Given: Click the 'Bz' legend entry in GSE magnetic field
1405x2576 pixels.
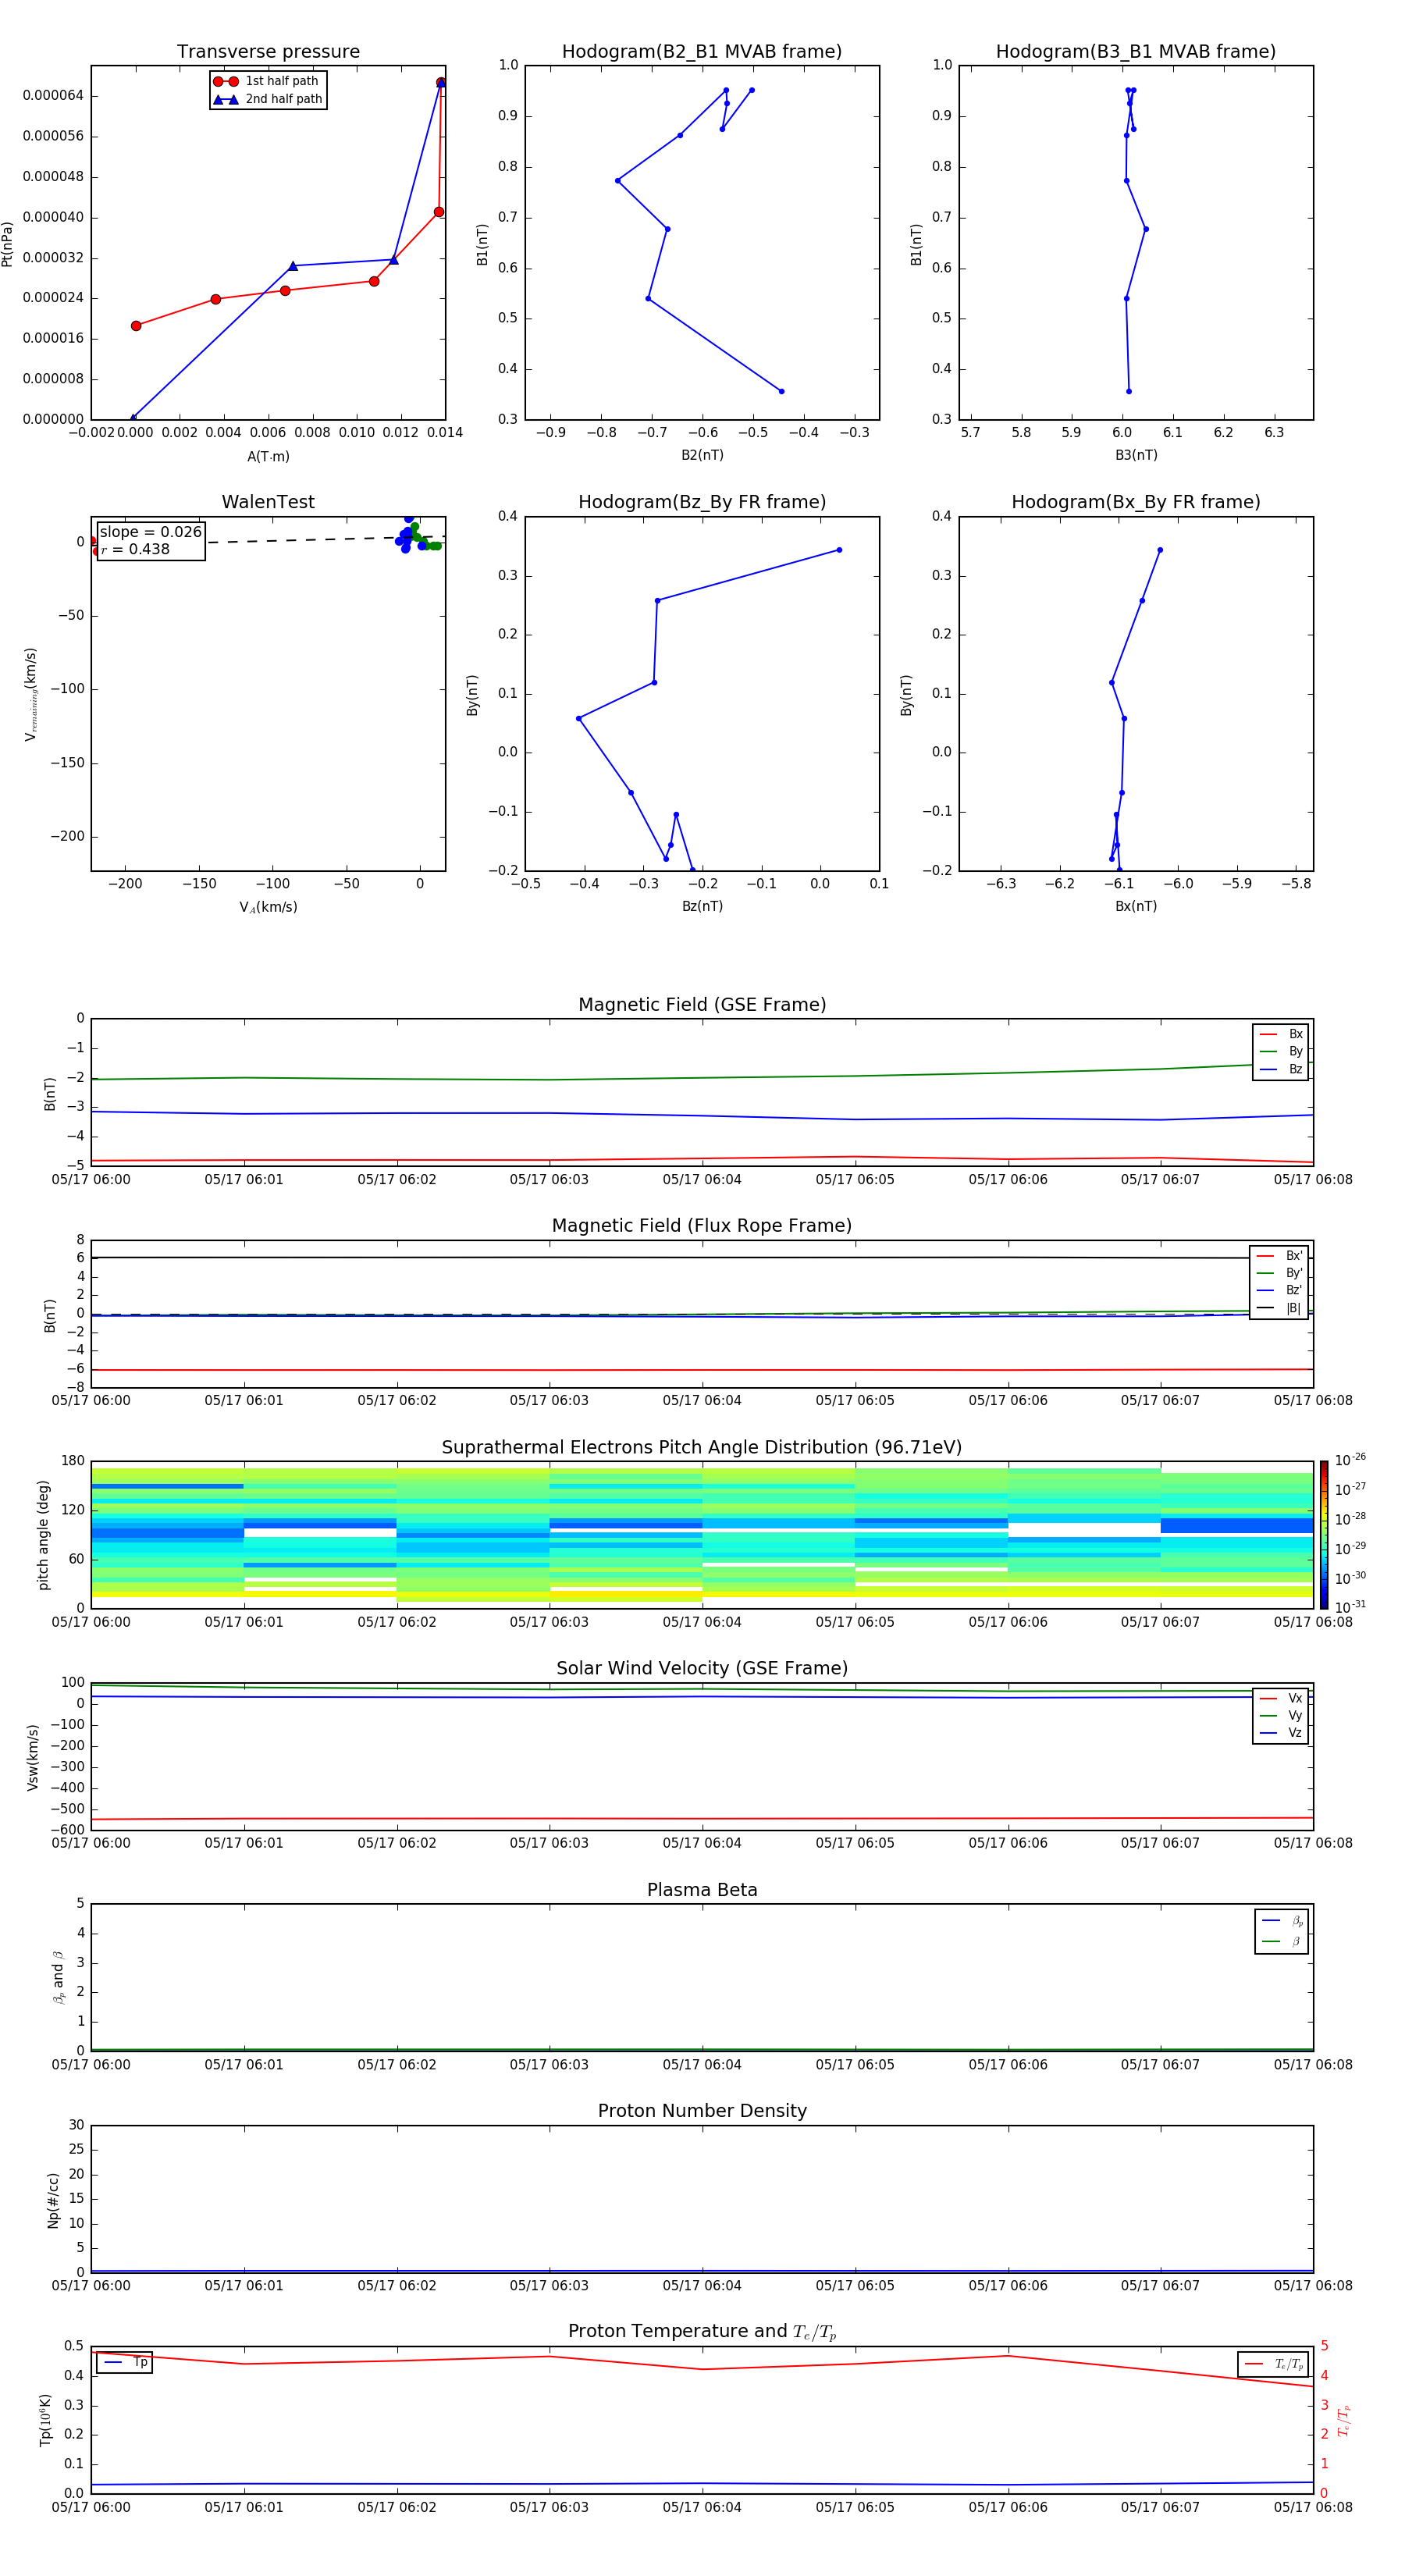Looking at the screenshot, I should click(1281, 1070).
